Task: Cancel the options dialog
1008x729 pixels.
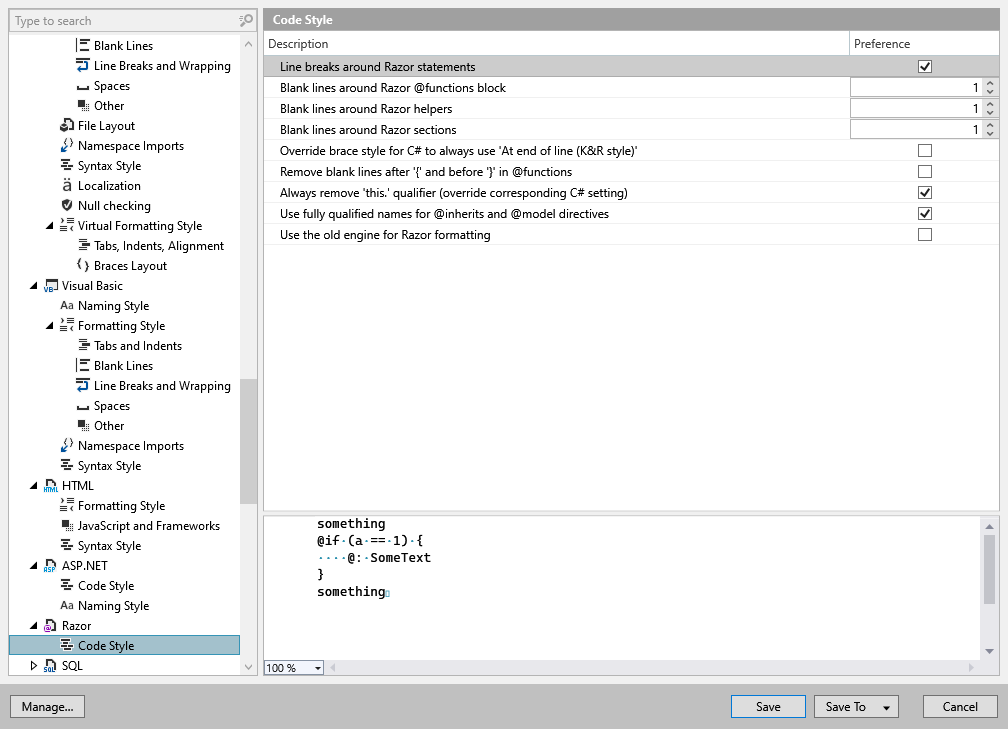Action: 960,706
